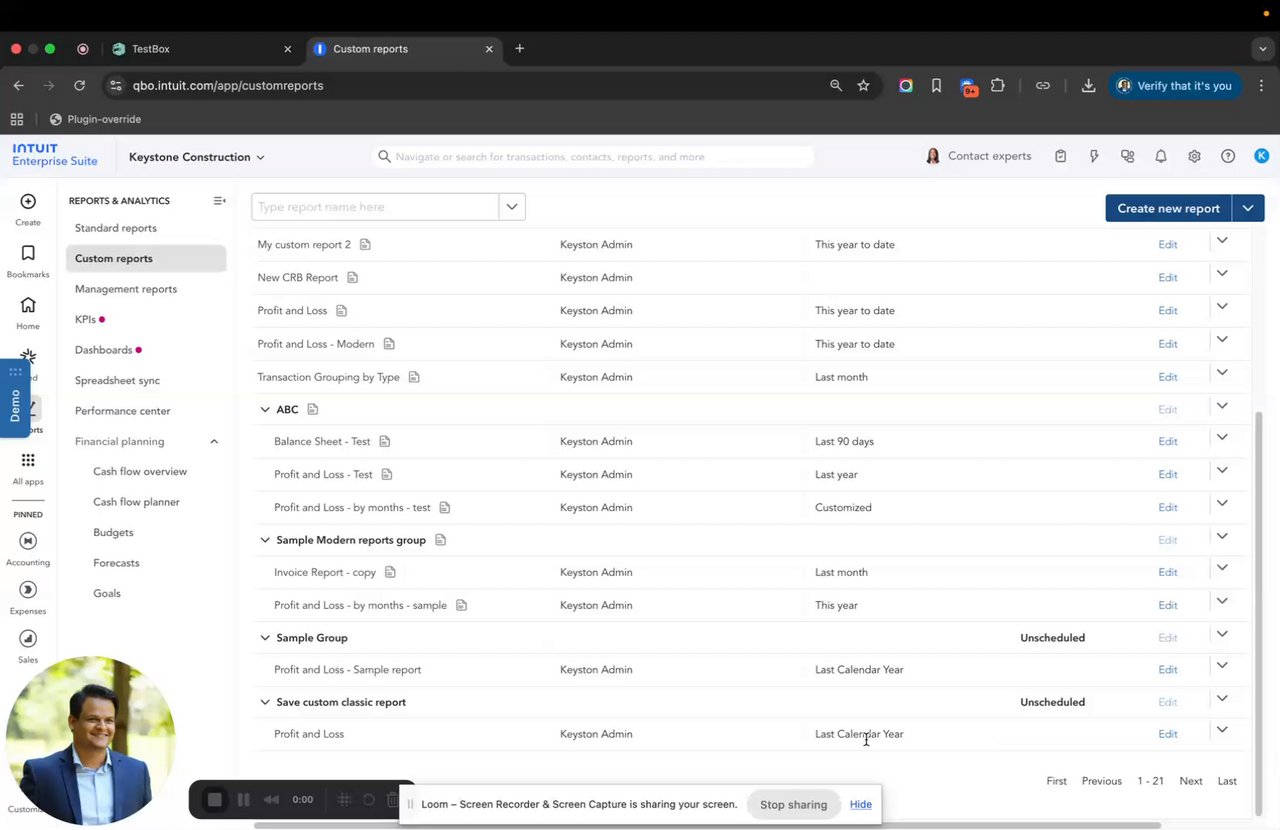Open Dashboards in sidebar
Image resolution: width=1280 pixels, height=830 pixels.
tap(103, 350)
